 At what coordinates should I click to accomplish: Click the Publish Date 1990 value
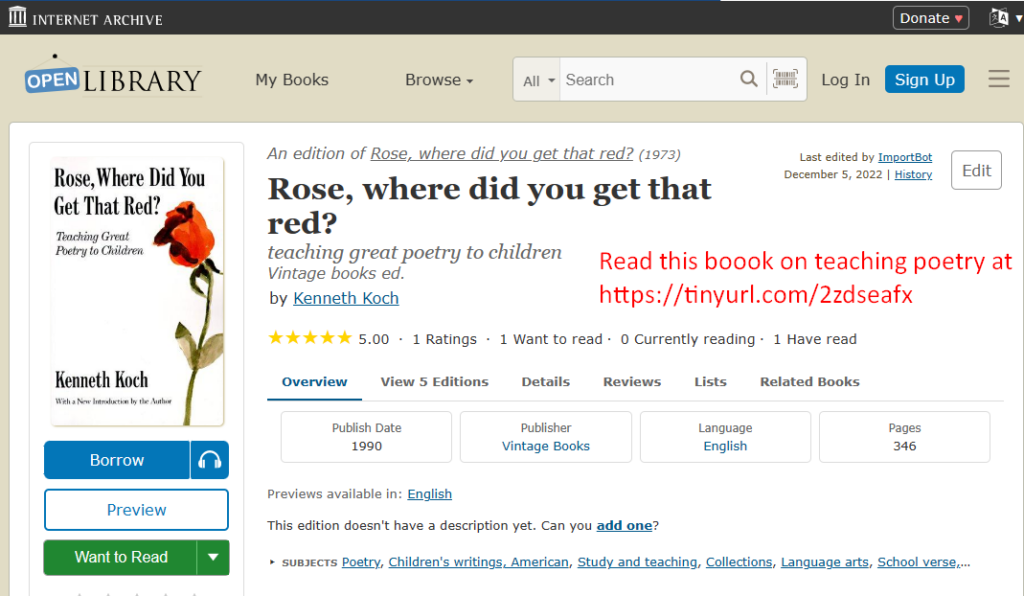(366, 446)
